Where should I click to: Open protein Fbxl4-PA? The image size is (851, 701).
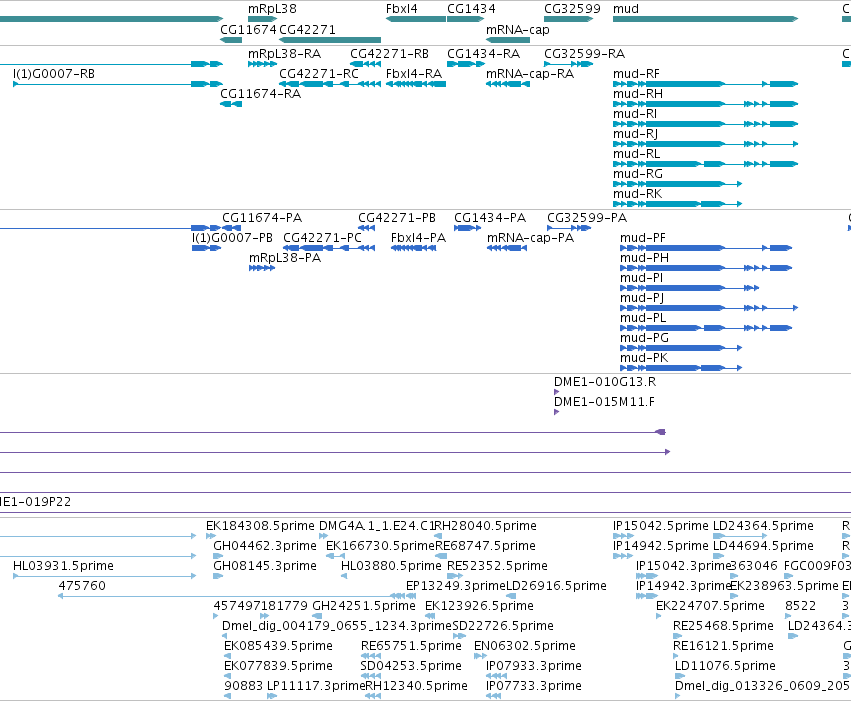414,248
